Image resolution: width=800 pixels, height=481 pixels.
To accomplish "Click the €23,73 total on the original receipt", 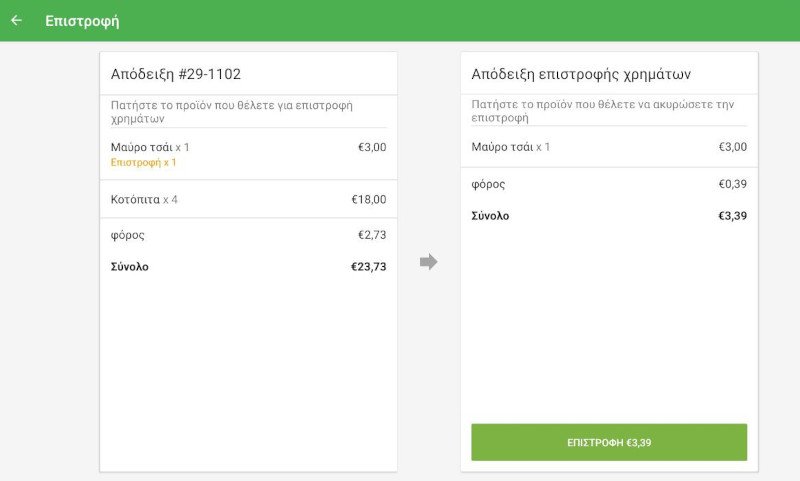I will [368, 267].
